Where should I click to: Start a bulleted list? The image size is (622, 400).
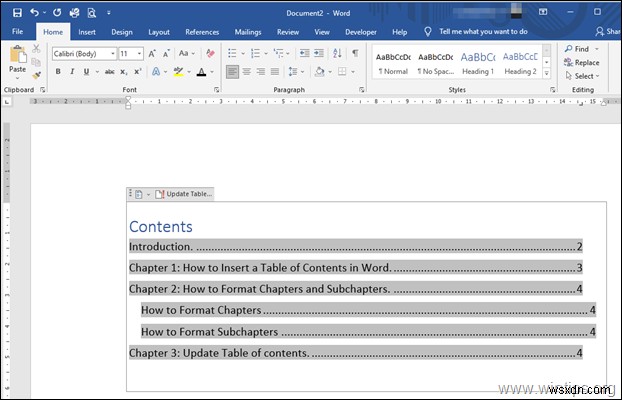click(x=232, y=53)
